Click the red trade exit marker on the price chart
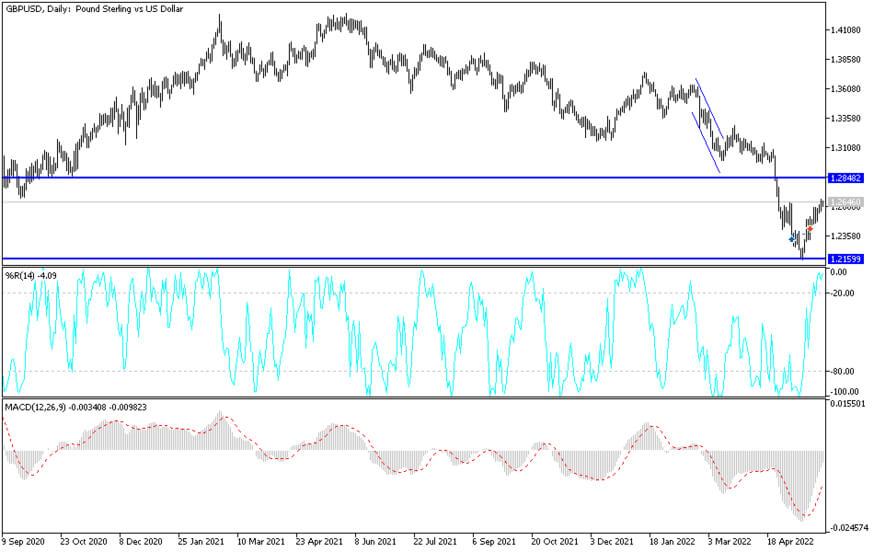This screenshot has width=874, height=552. [810, 229]
